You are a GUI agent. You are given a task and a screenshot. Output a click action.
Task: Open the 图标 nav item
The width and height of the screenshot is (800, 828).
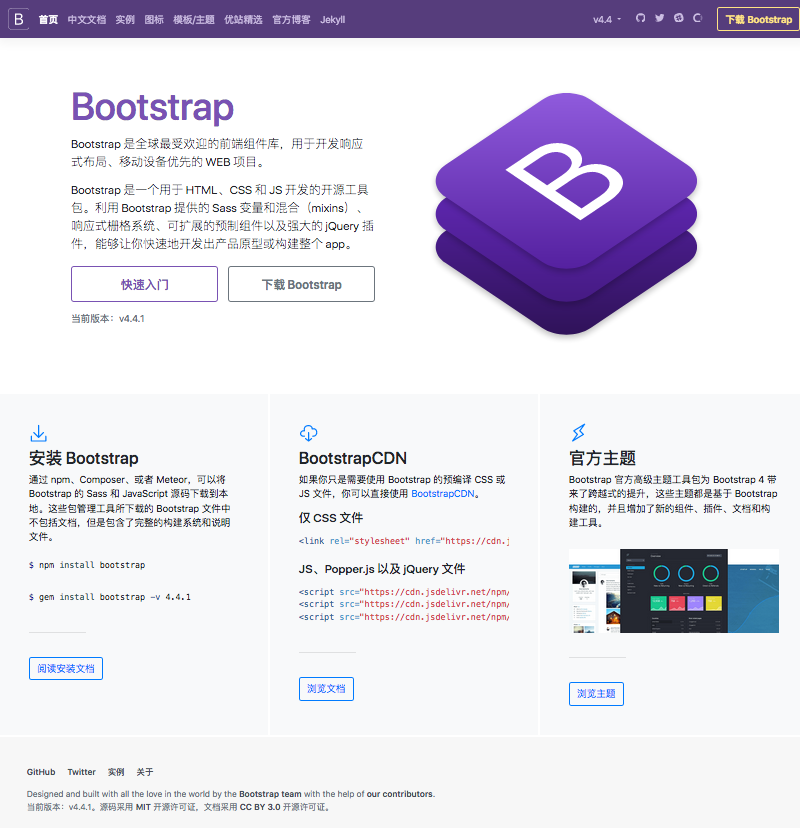tap(154, 20)
